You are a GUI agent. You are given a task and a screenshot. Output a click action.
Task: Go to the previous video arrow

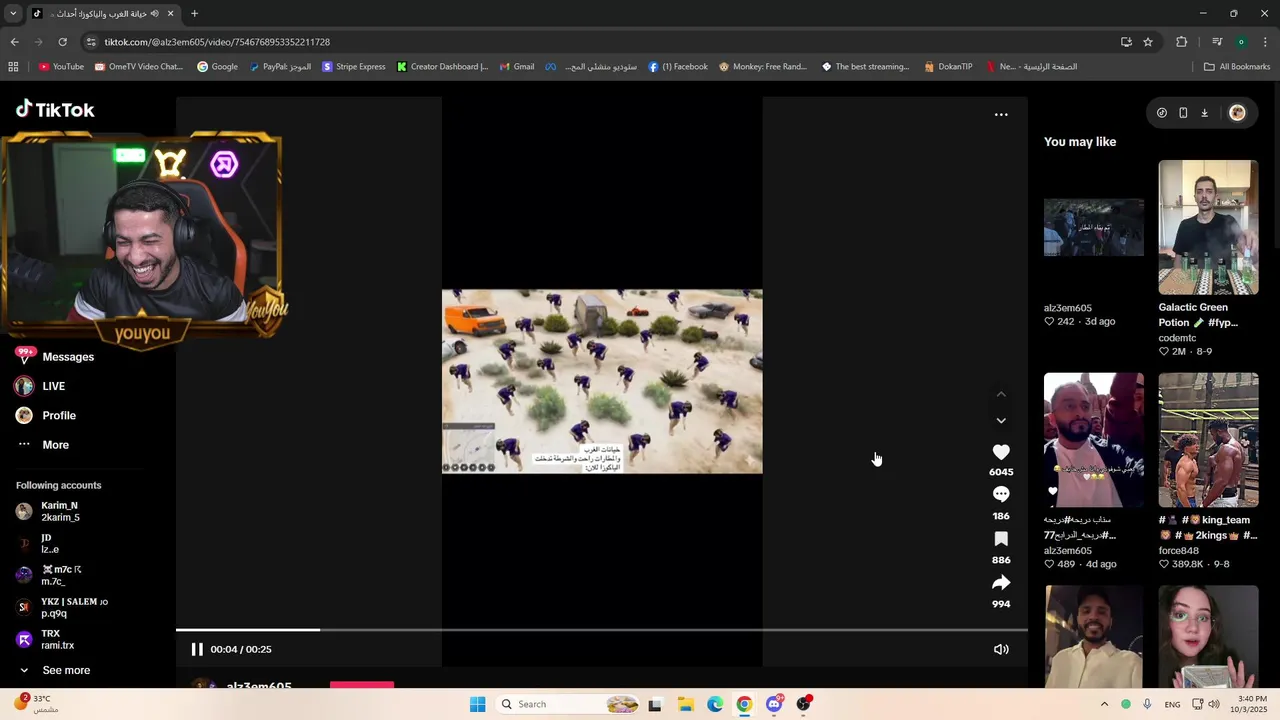1001,394
